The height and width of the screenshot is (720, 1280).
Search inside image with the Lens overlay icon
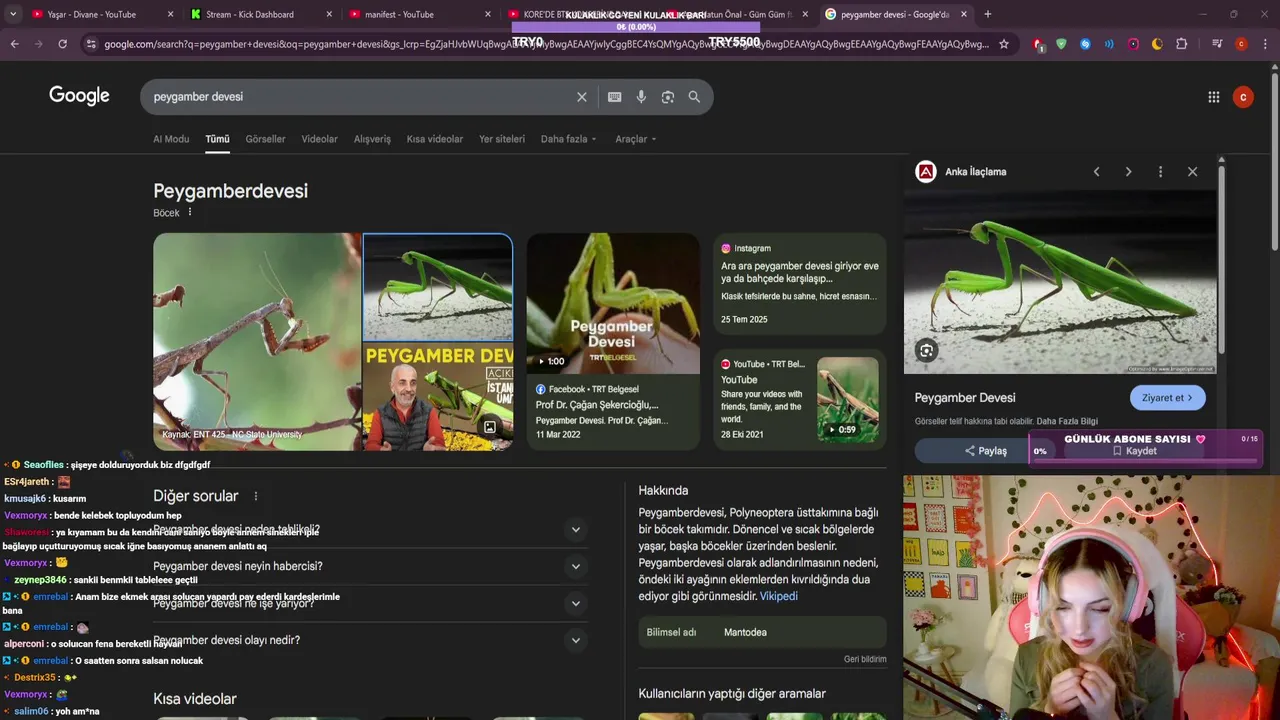[x=926, y=350]
